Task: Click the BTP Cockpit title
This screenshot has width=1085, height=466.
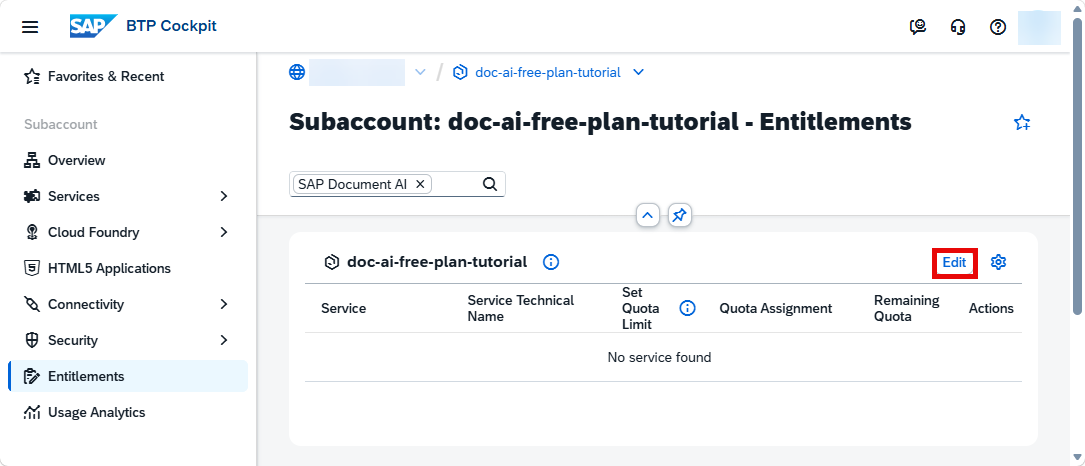Action: point(171,26)
